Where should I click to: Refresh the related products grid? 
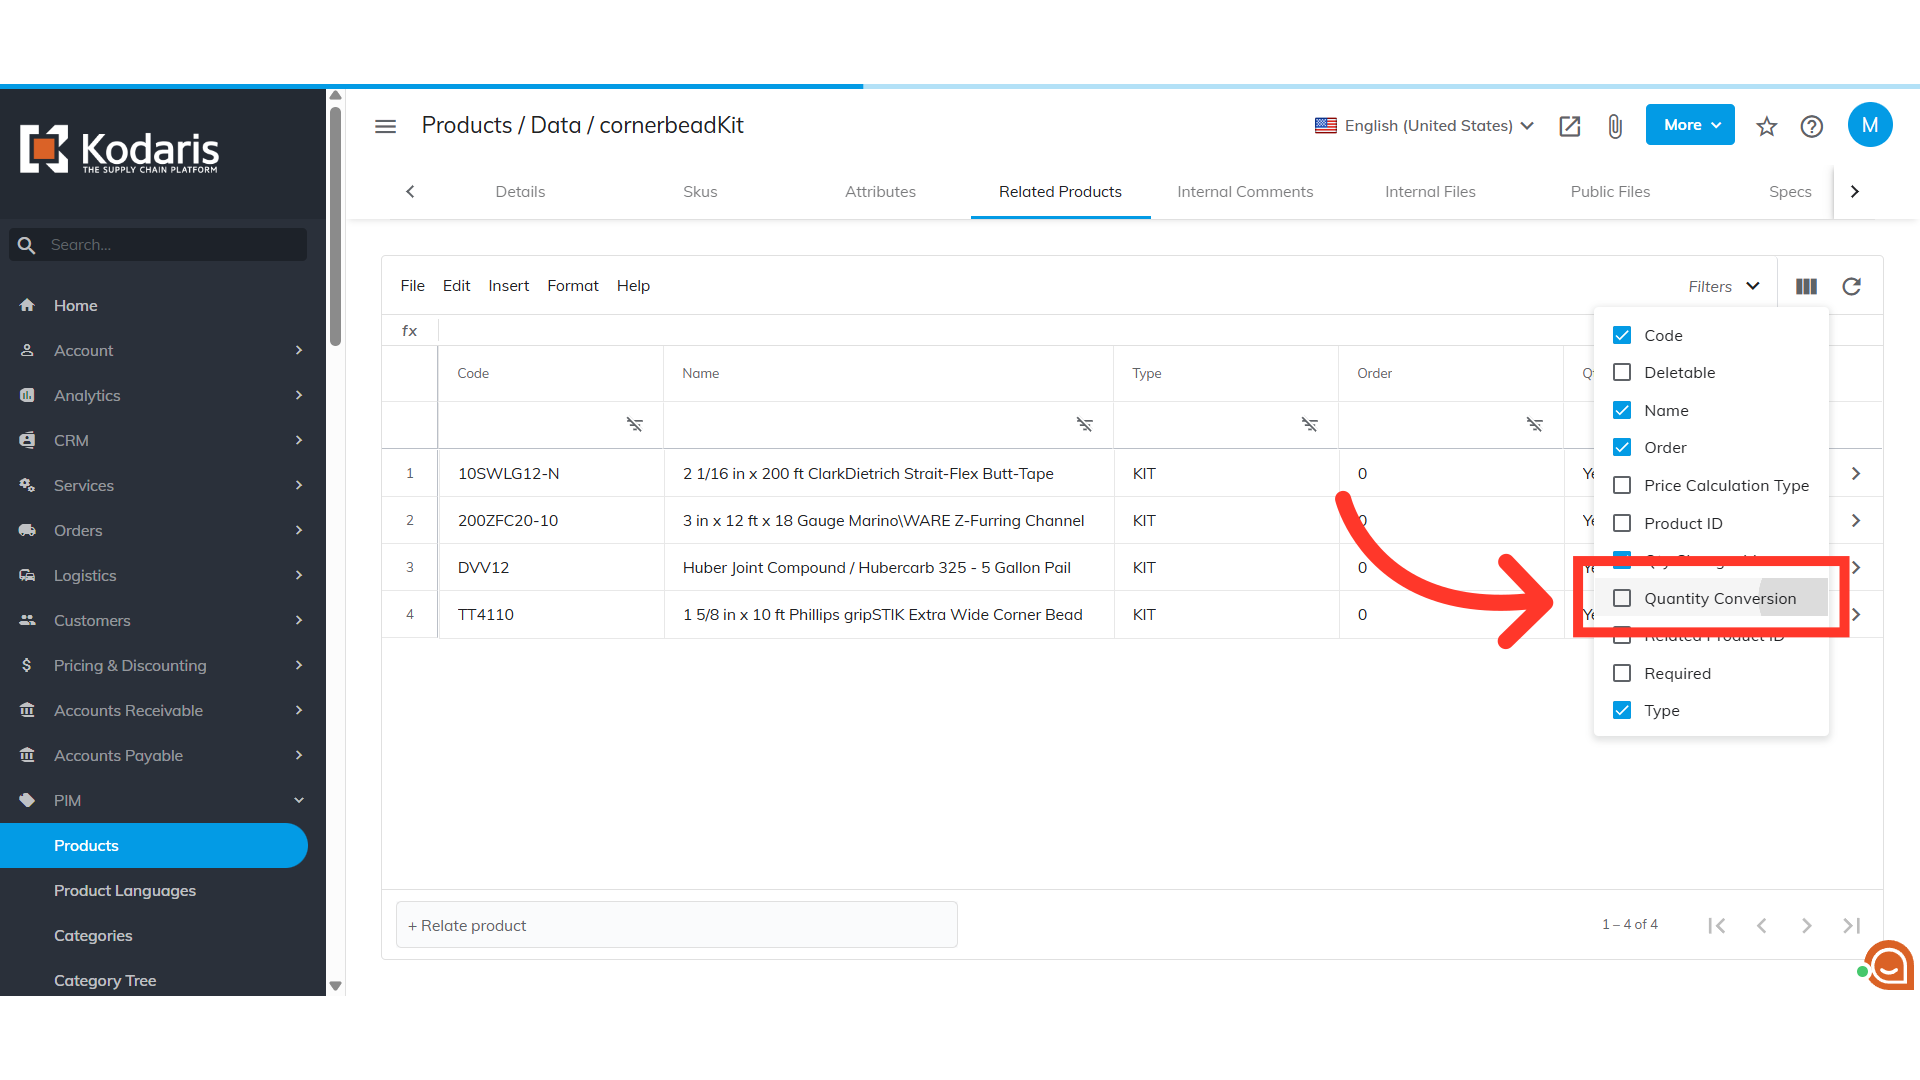pos(1851,286)
